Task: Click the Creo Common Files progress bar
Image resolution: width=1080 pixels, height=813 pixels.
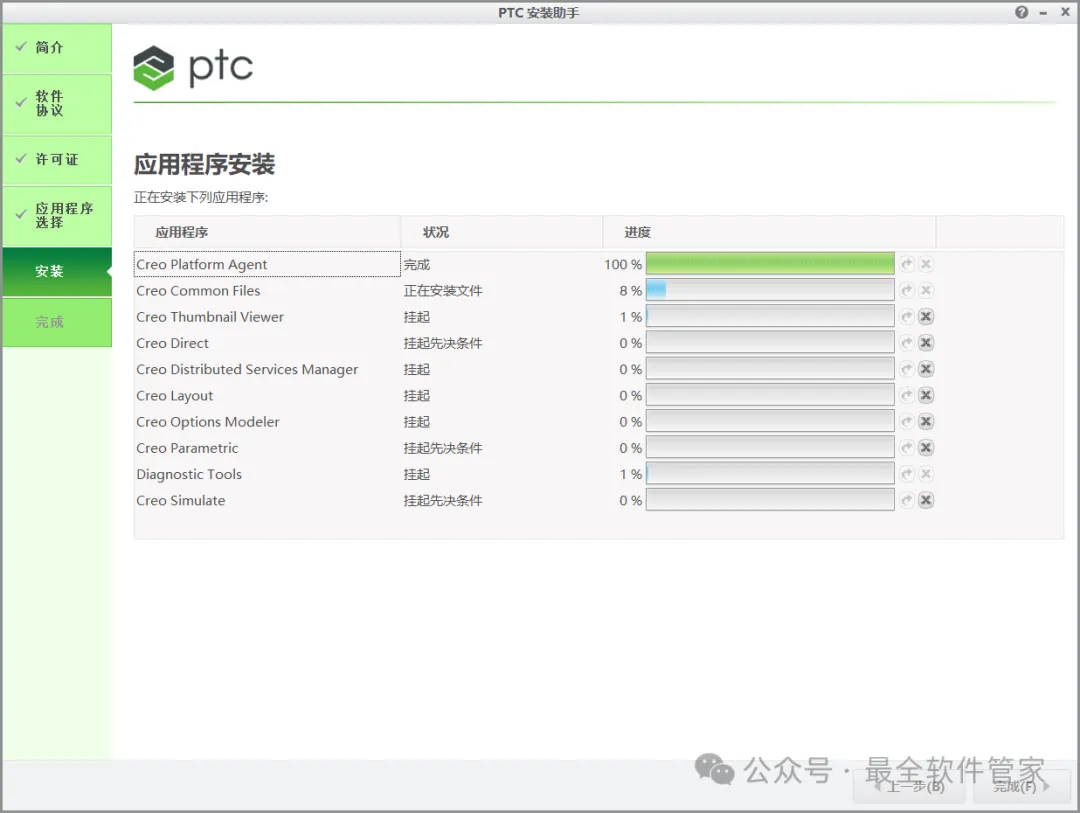Action: click(770, 290)
